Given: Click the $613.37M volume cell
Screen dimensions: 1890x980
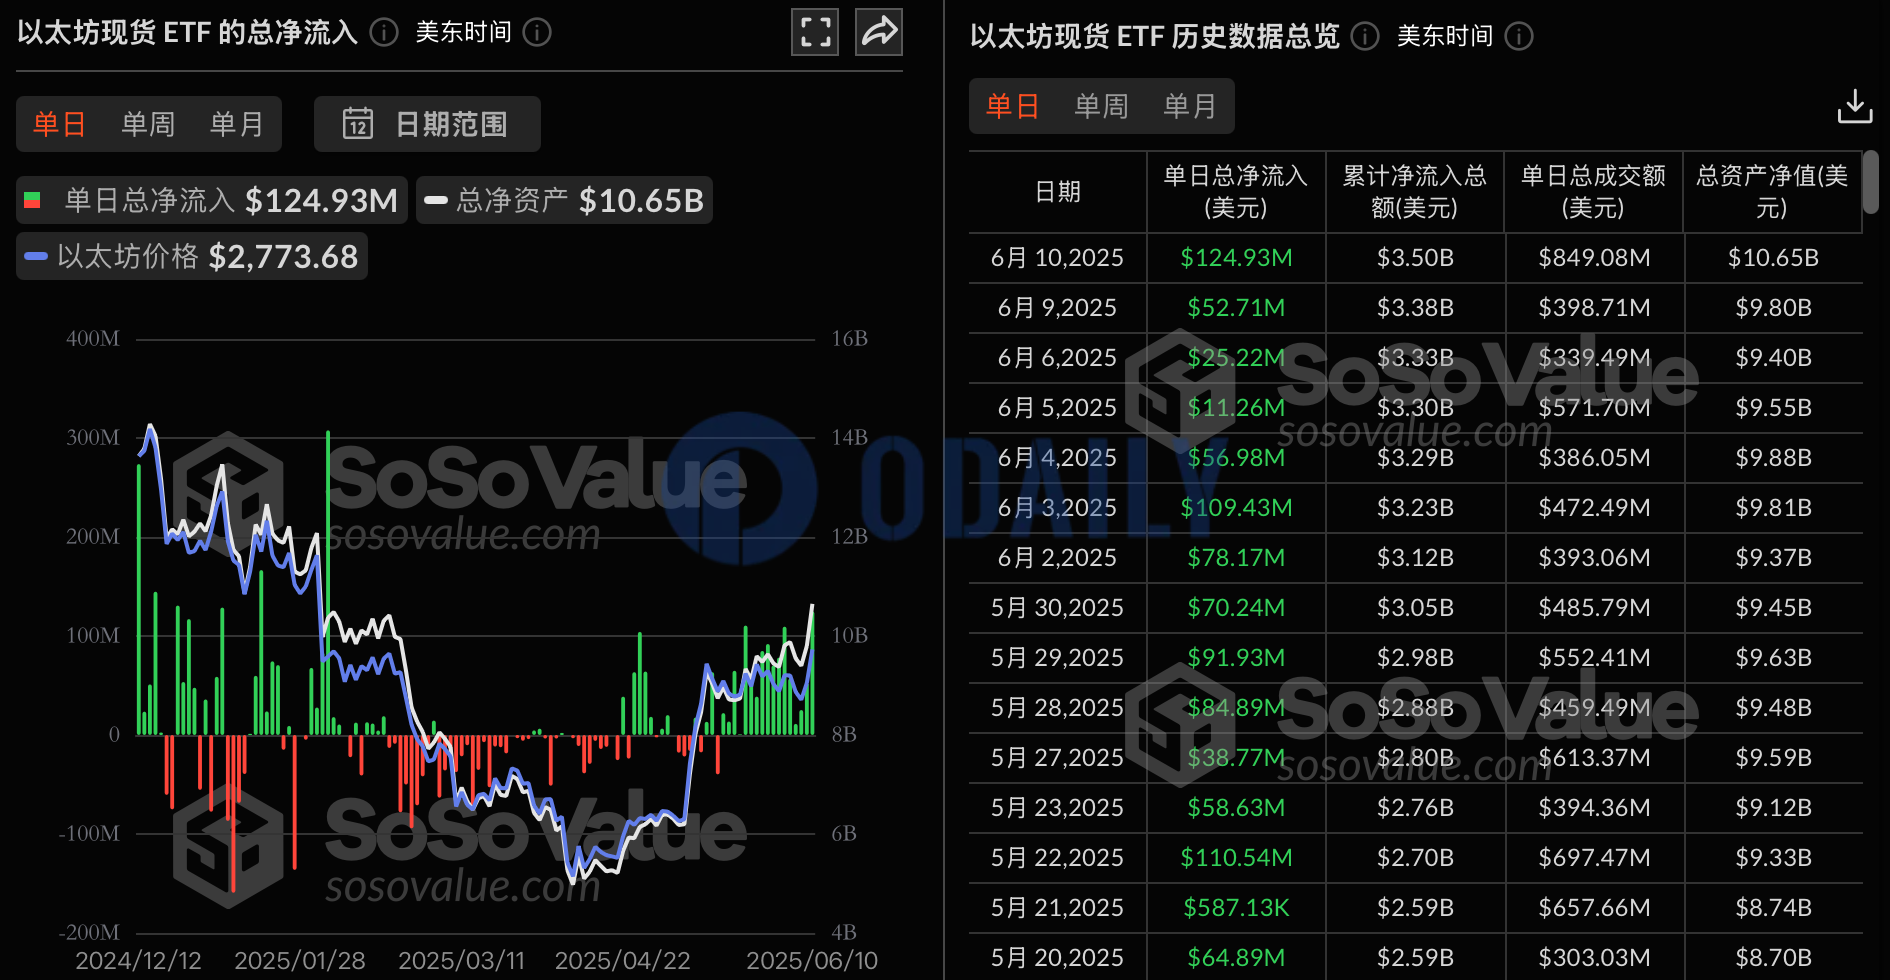Looking at the screenshot, I should (1594, 758).
